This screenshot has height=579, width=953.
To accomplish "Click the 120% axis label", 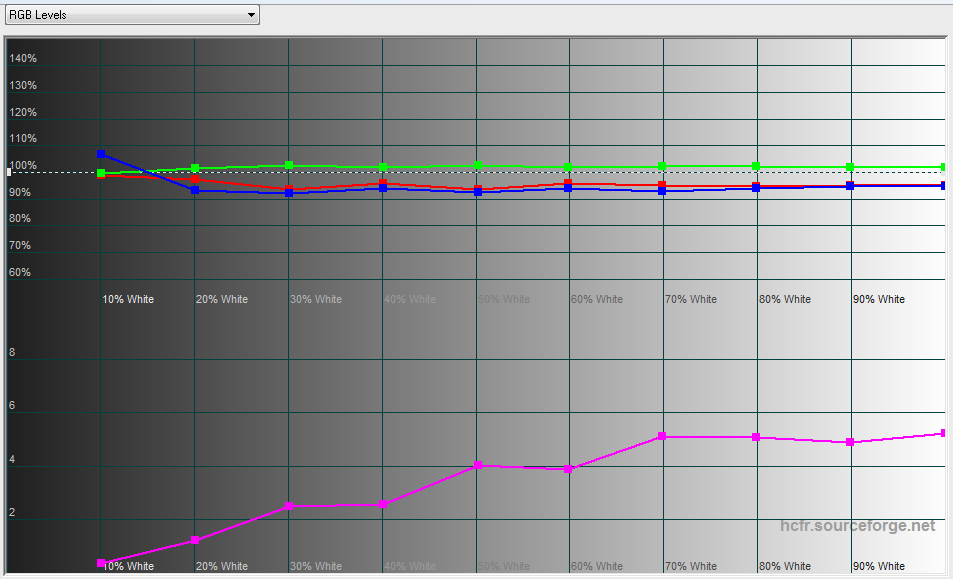I will [23, 112].
